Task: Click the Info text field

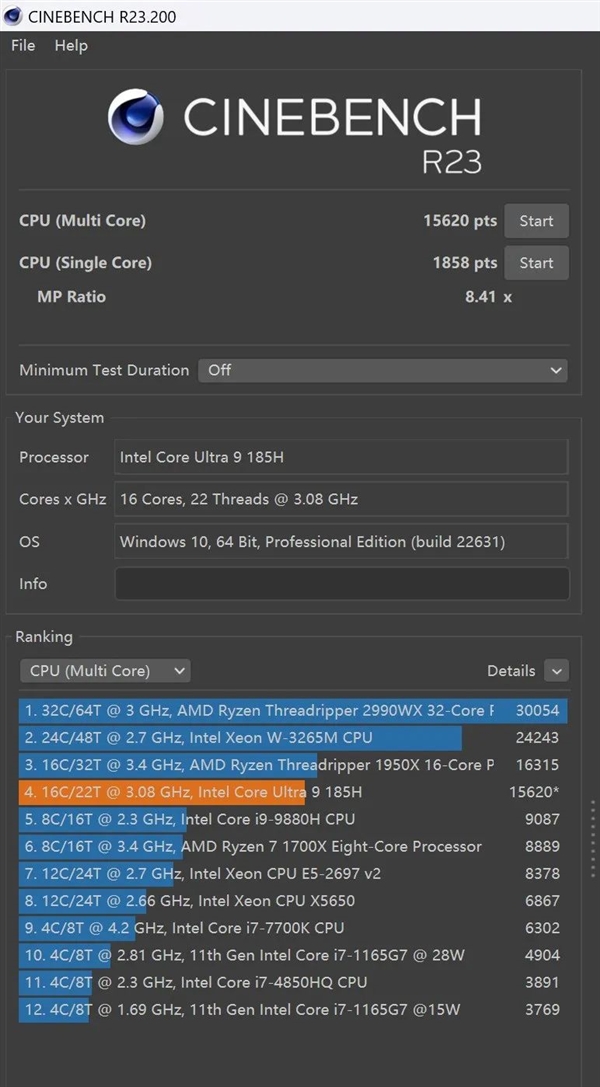Action: point(342,584)
